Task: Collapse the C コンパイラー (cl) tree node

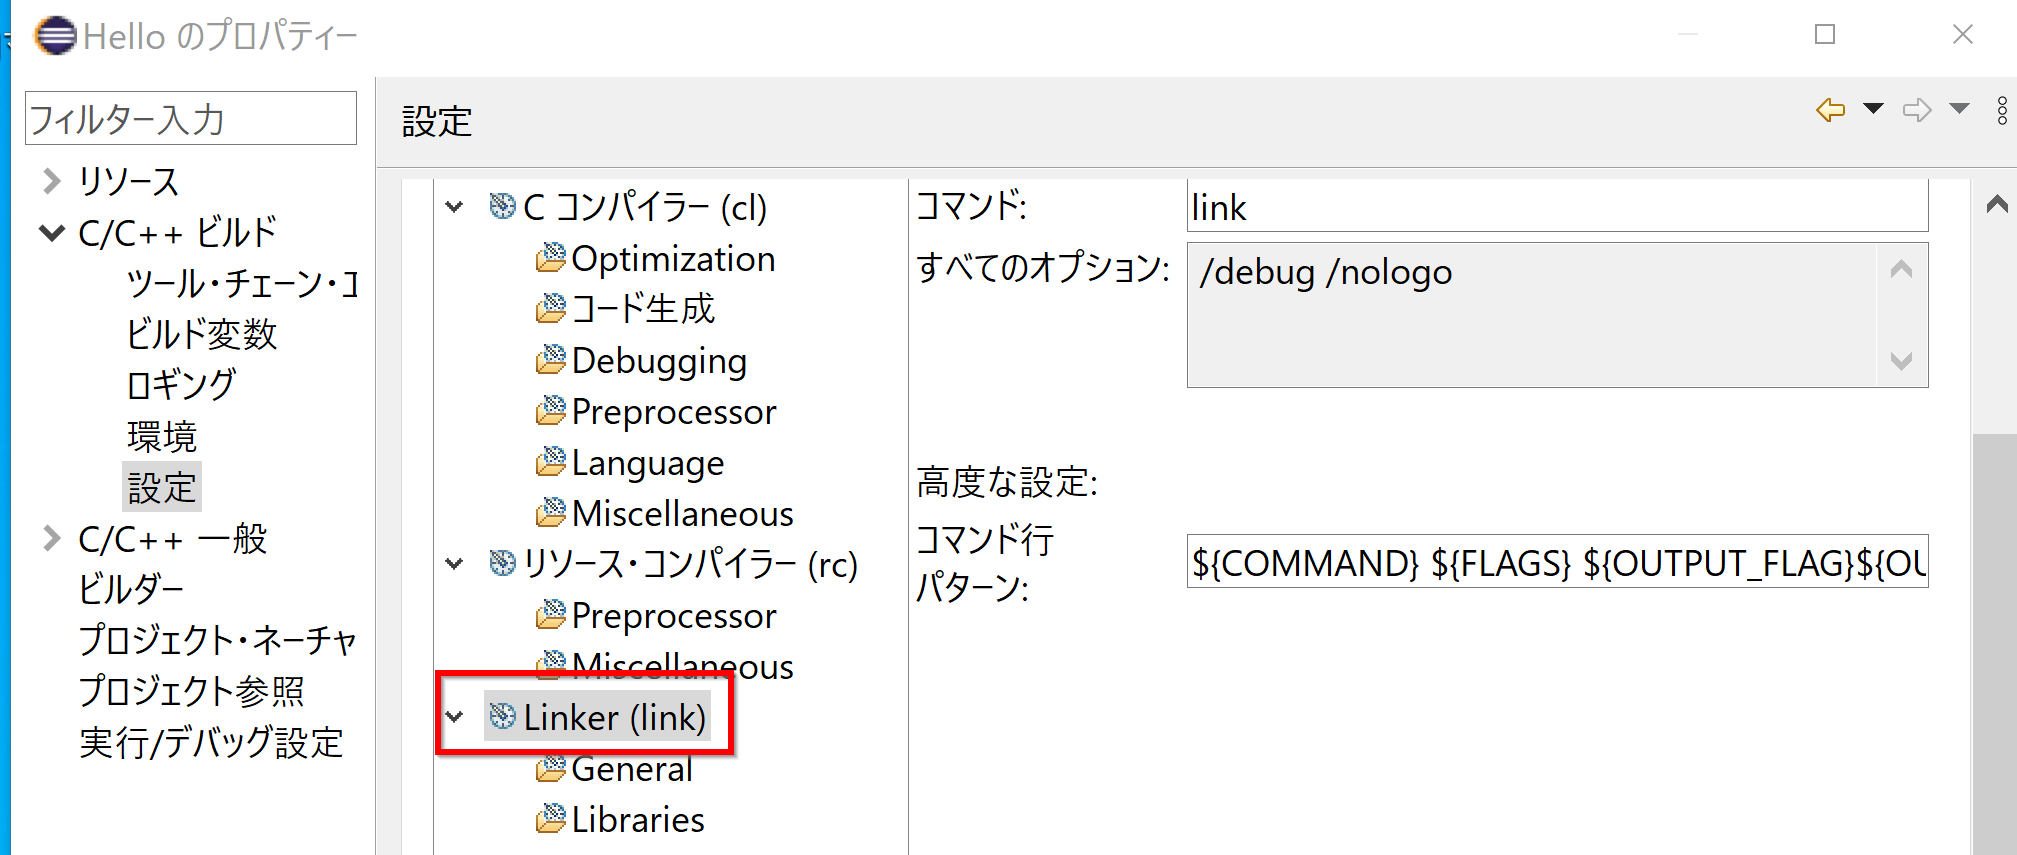Action: 455,207
